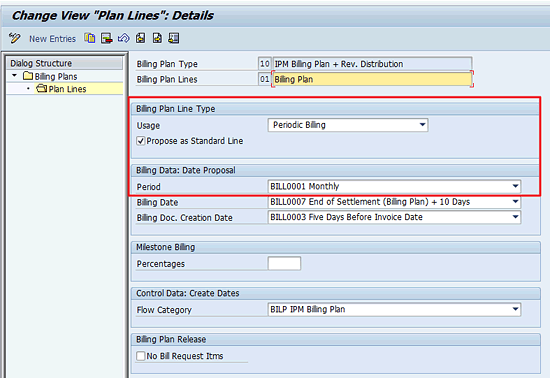Click the Billing Doc. Creation Date label
Image resolution: width=550 pixels, height=378 pixels.
point(185,218)
